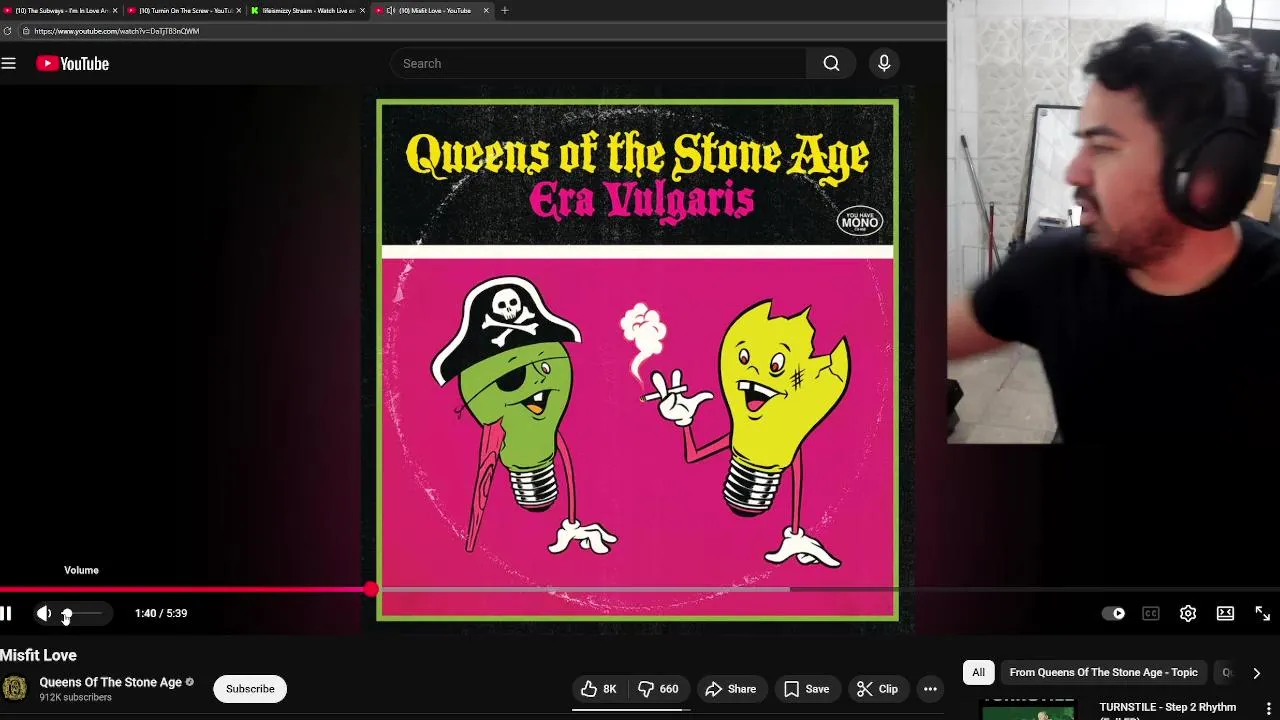Select the All filter chip

[978, 673]
